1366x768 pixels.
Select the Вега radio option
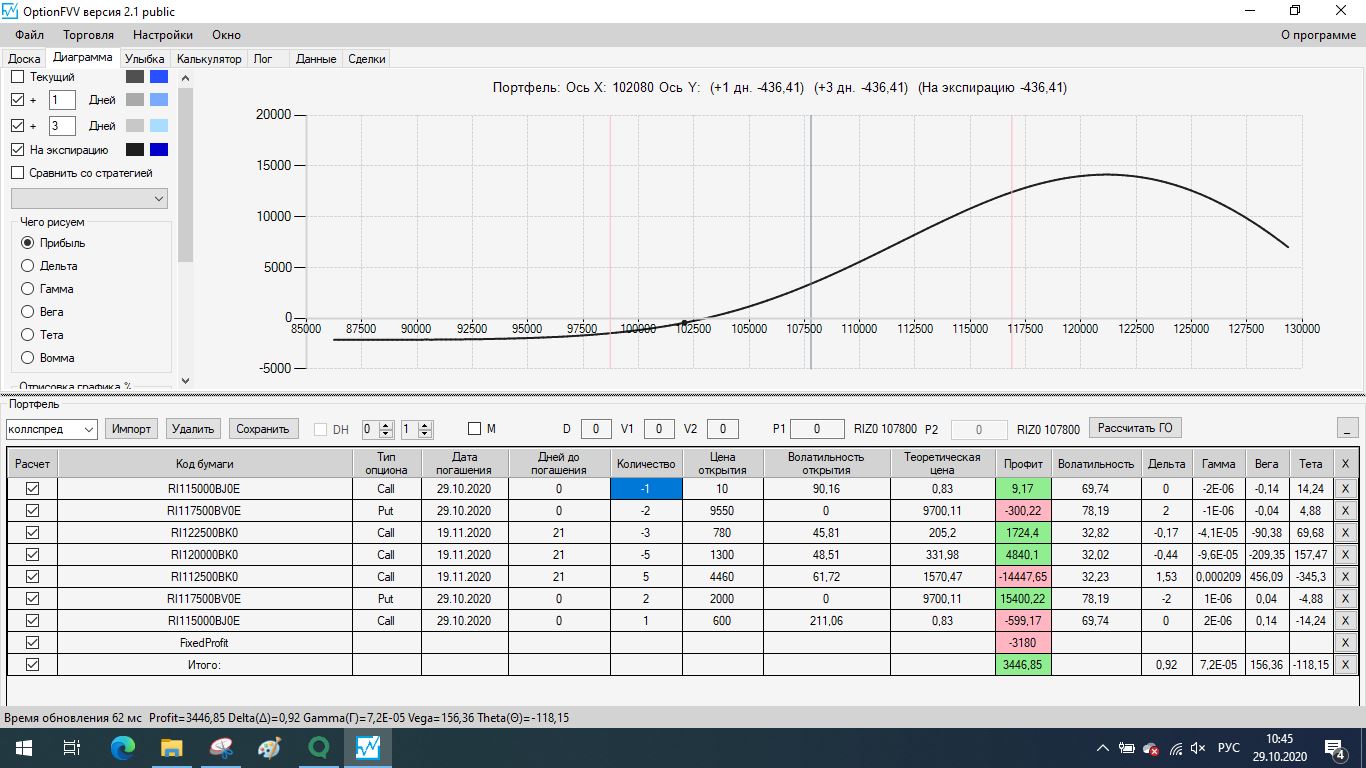pyautogui.click(x=28, y=312)
